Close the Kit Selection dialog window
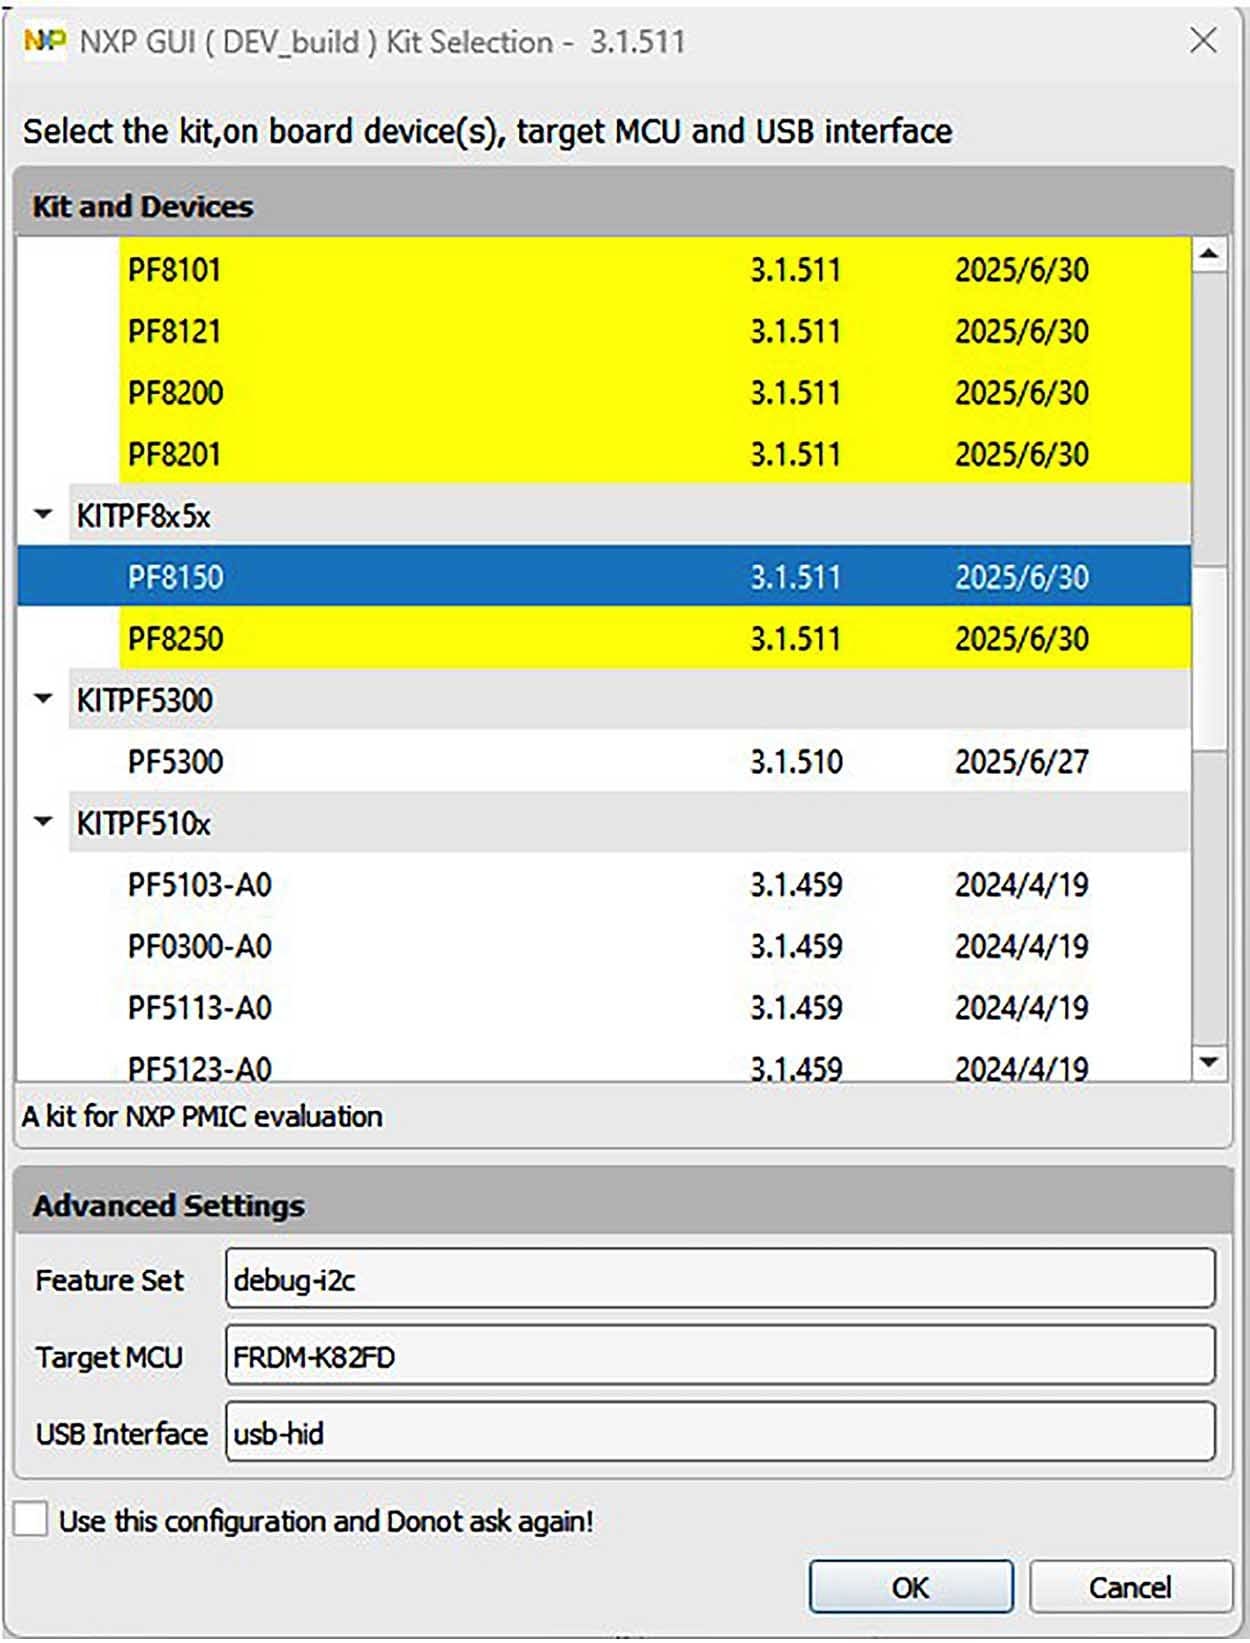The image size is (1250, 1643). click(1203, 41)
